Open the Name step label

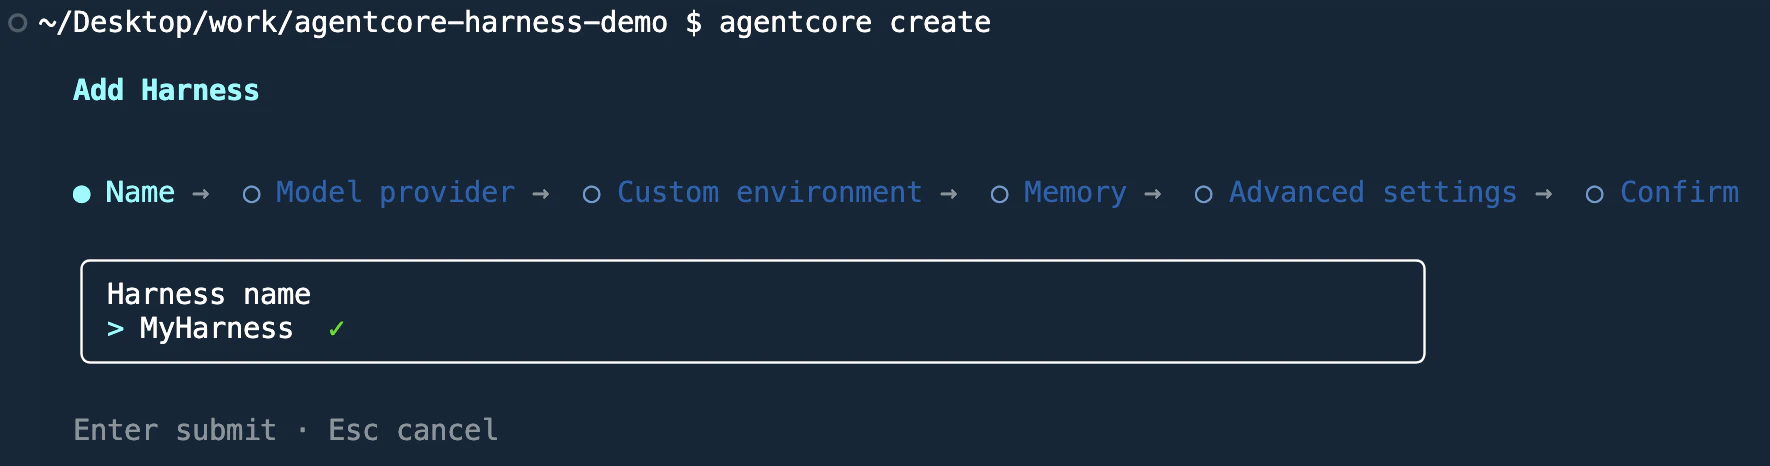tap(140, 192)
